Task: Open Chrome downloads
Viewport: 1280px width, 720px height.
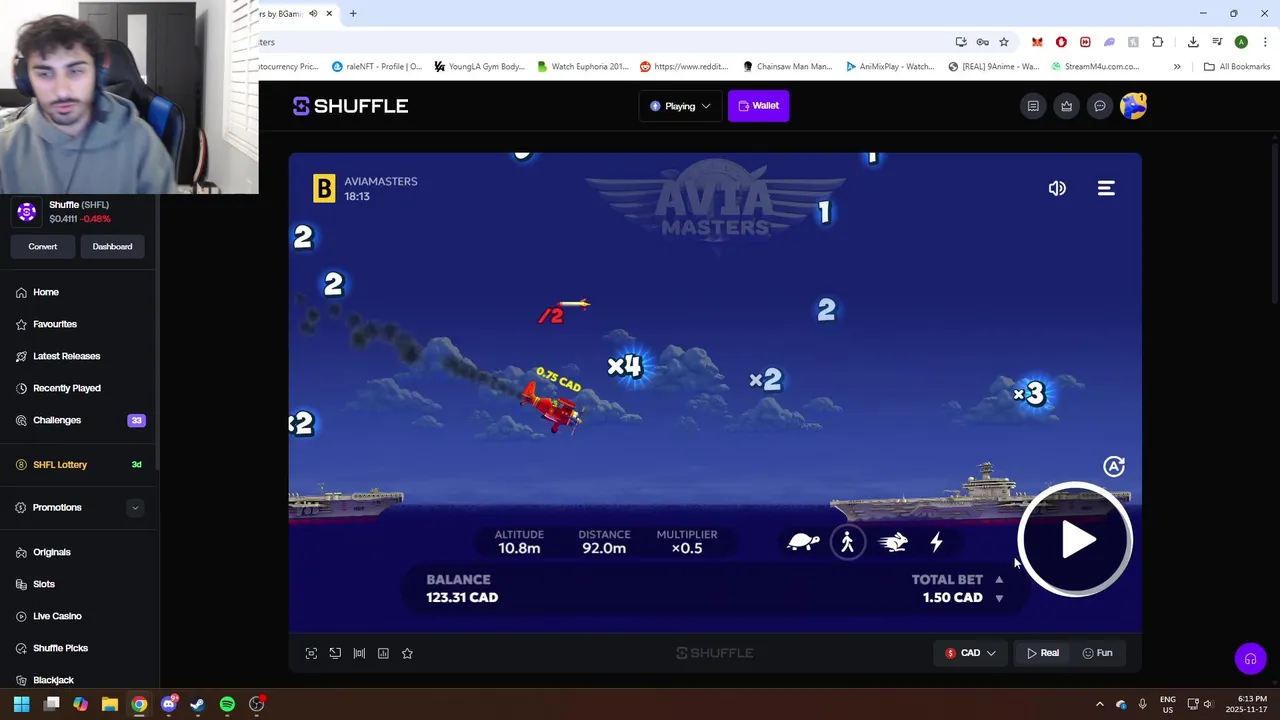Action: click(1193, 42)
